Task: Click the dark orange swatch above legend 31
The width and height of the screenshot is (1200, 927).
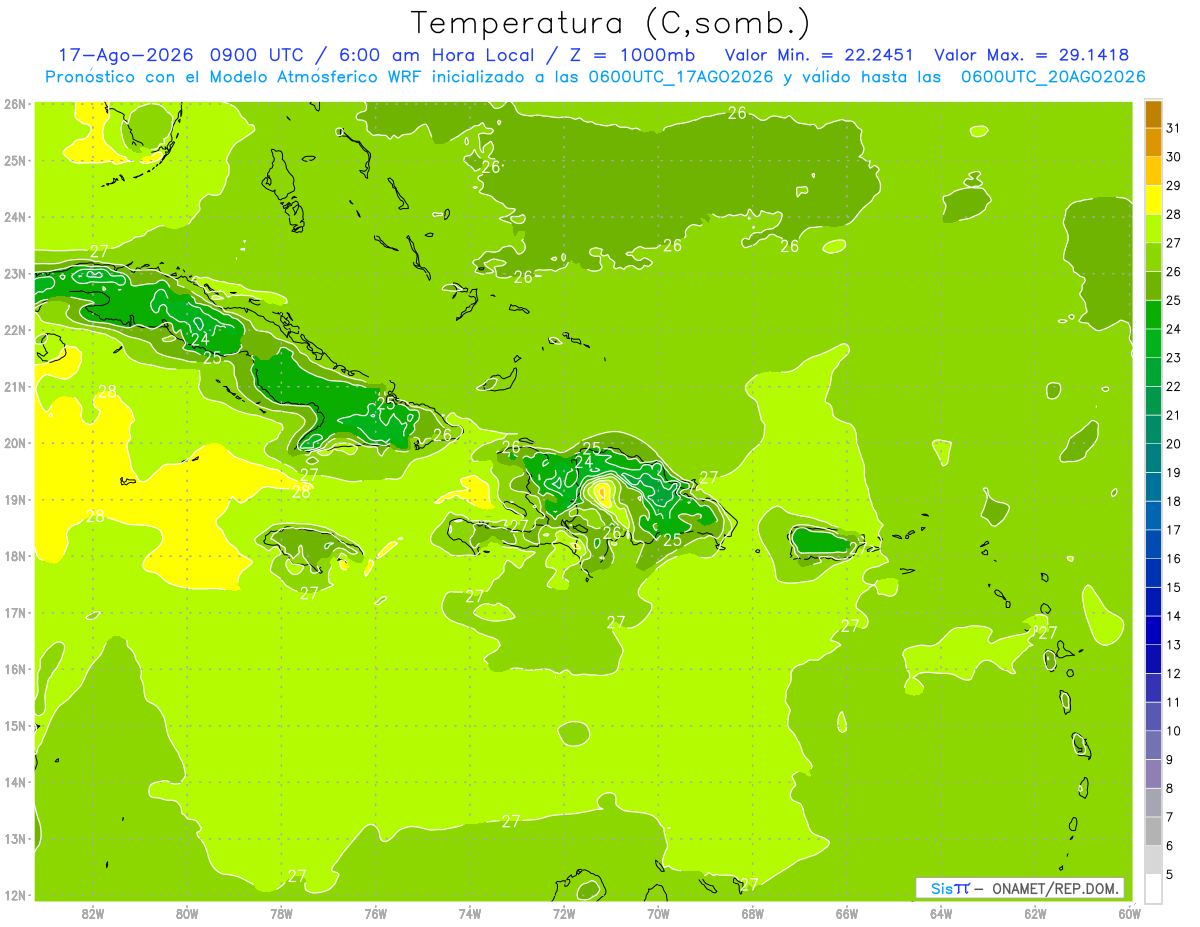Action: (1153, 114)
